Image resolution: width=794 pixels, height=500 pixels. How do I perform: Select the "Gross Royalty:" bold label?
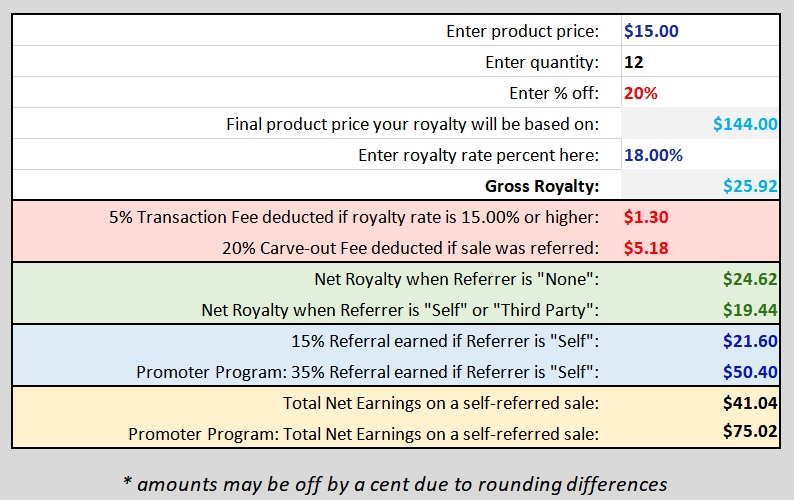(542, 186)
